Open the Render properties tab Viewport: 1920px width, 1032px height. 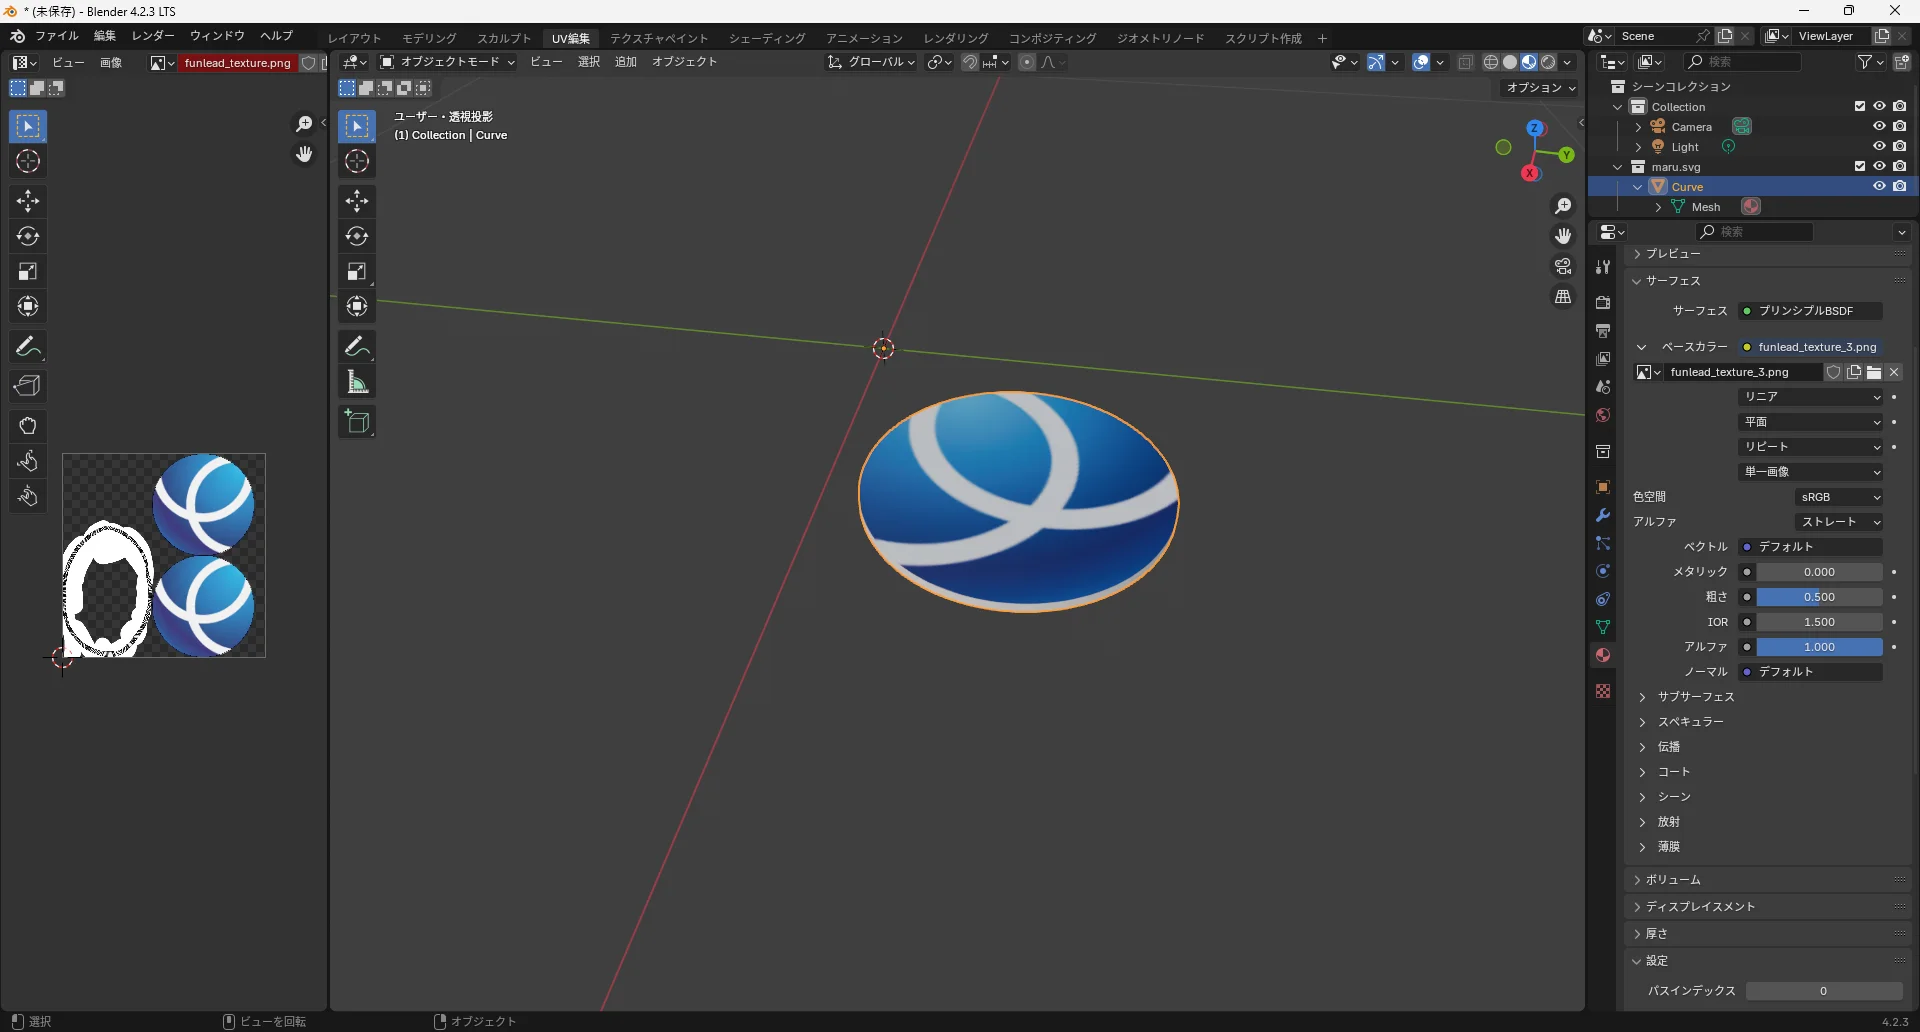click(1603, 302)
